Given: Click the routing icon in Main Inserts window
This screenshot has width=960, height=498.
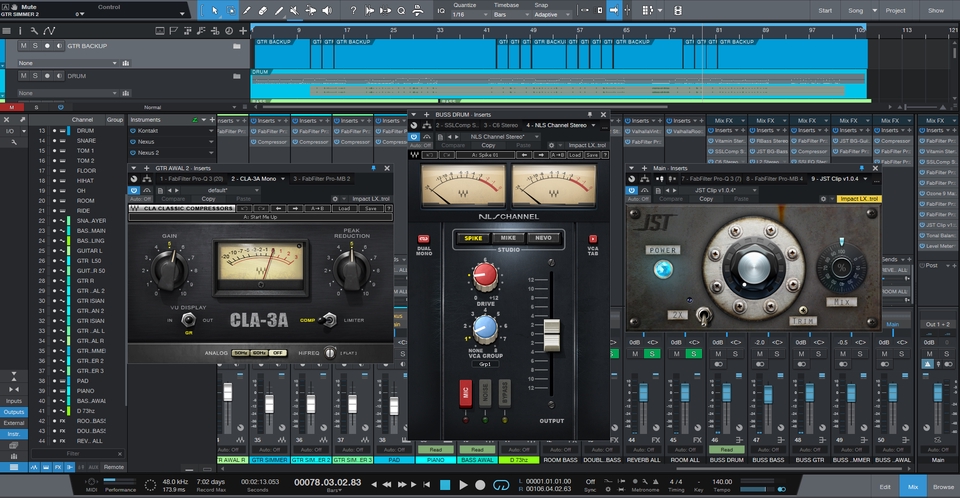Looking at the screenshot, I should click(x=645, y=179).
